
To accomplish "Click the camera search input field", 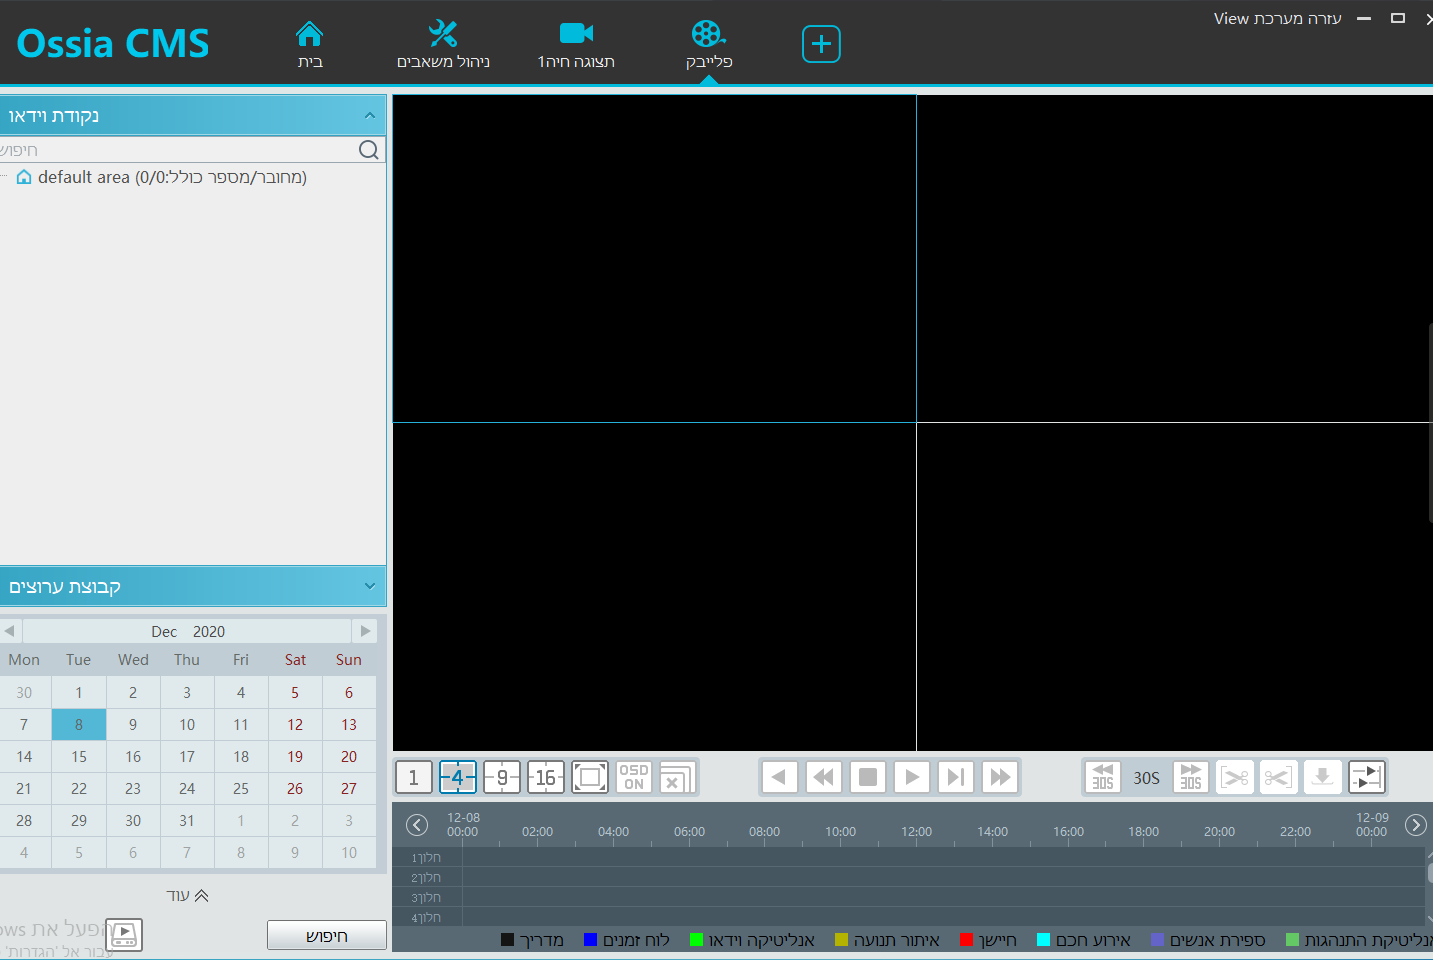I will (178, 150).
